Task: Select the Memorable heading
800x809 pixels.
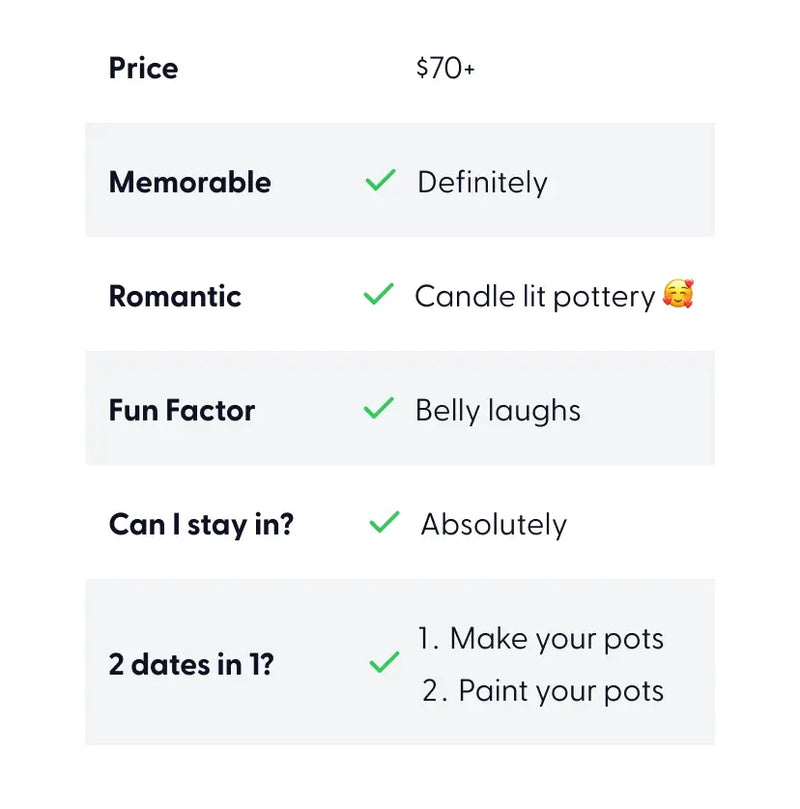Action: click(190, 182)
